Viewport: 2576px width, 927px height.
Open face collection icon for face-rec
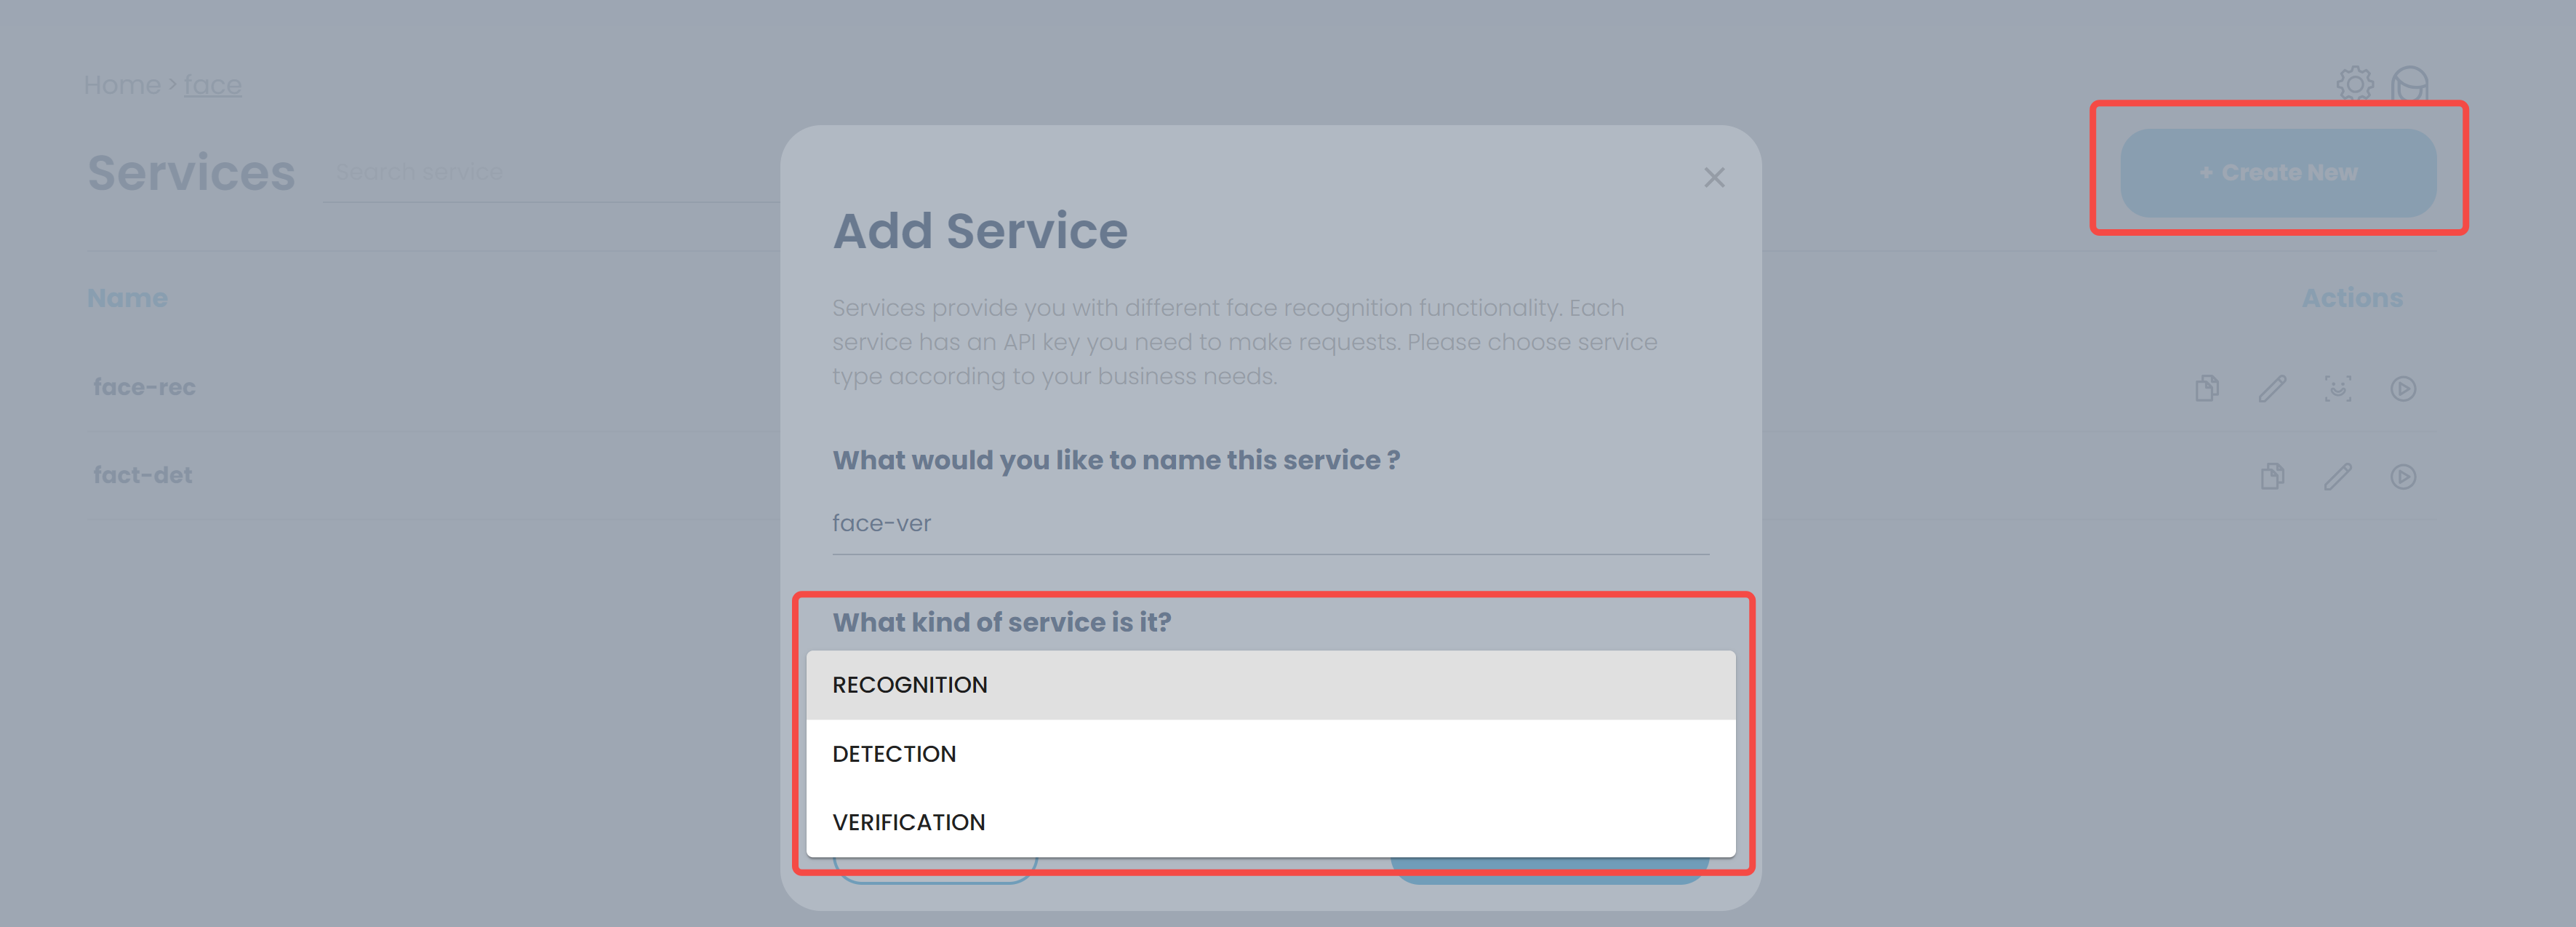point(2337,388)
